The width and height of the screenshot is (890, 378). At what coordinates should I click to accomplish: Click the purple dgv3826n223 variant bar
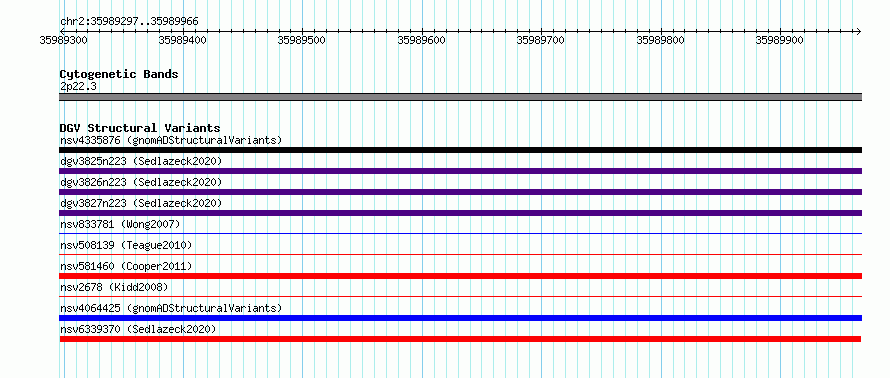click(461, 192)
